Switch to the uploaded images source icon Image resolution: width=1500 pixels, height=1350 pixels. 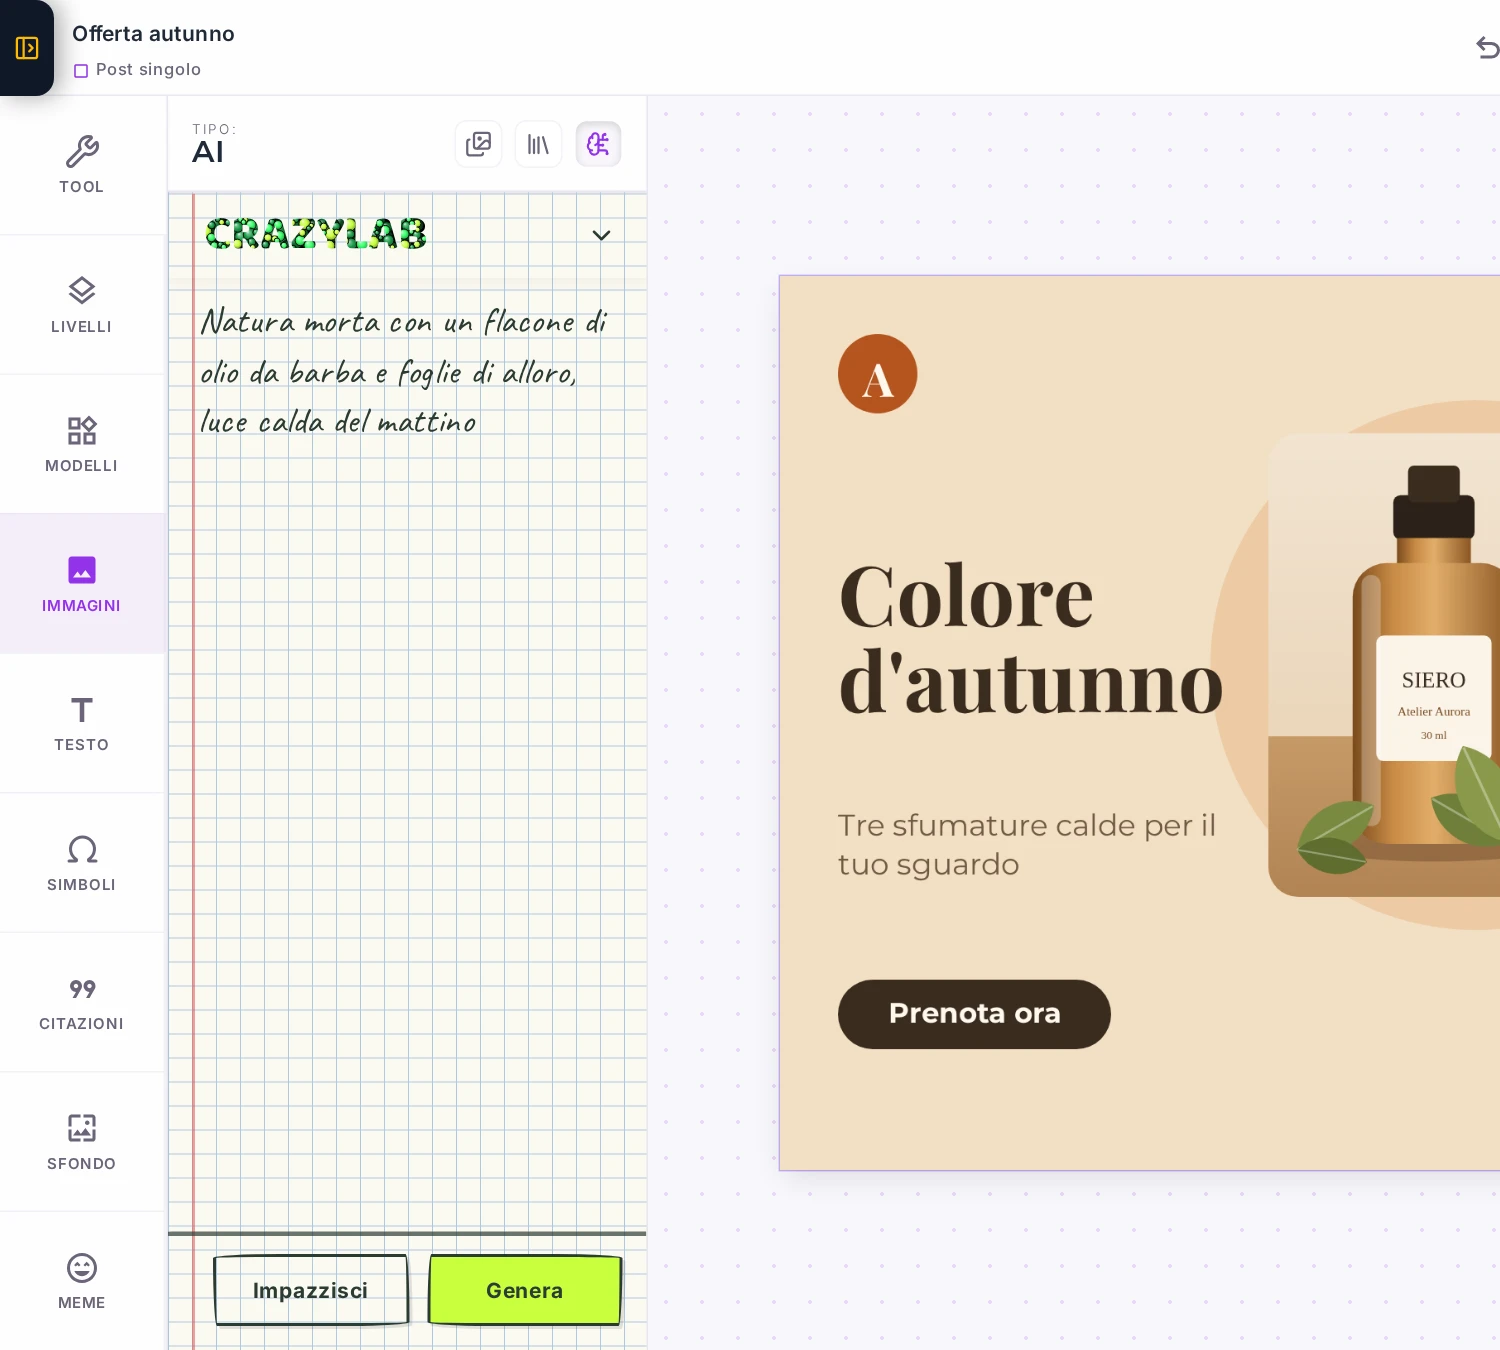pyautogui.click(x=478, y=144)
